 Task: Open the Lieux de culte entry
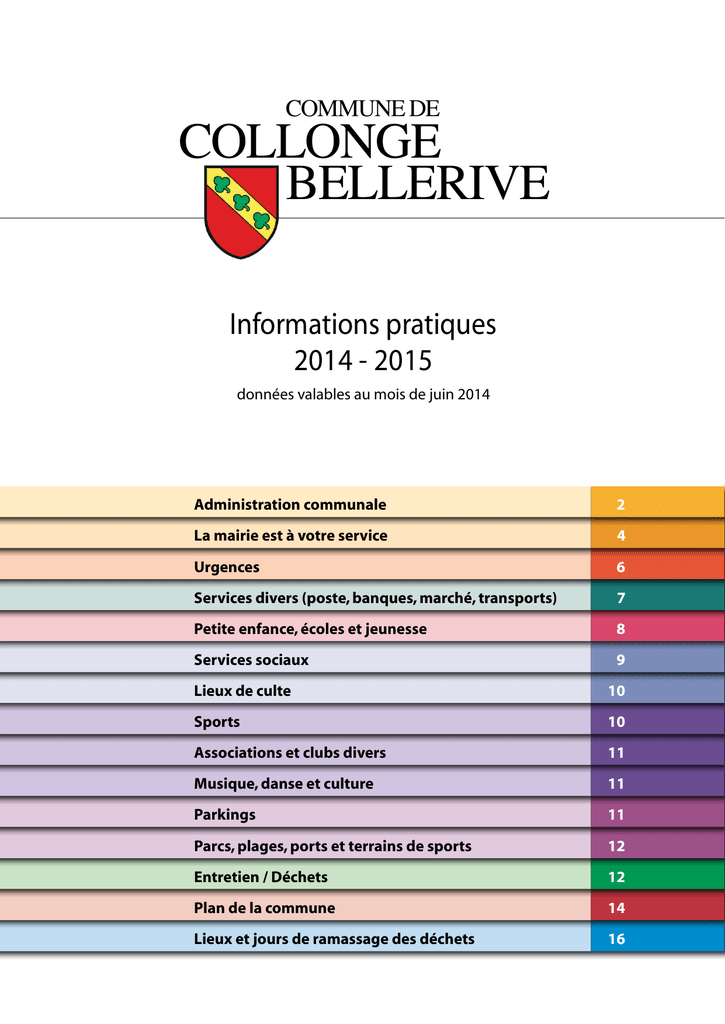tap(243, 691)
